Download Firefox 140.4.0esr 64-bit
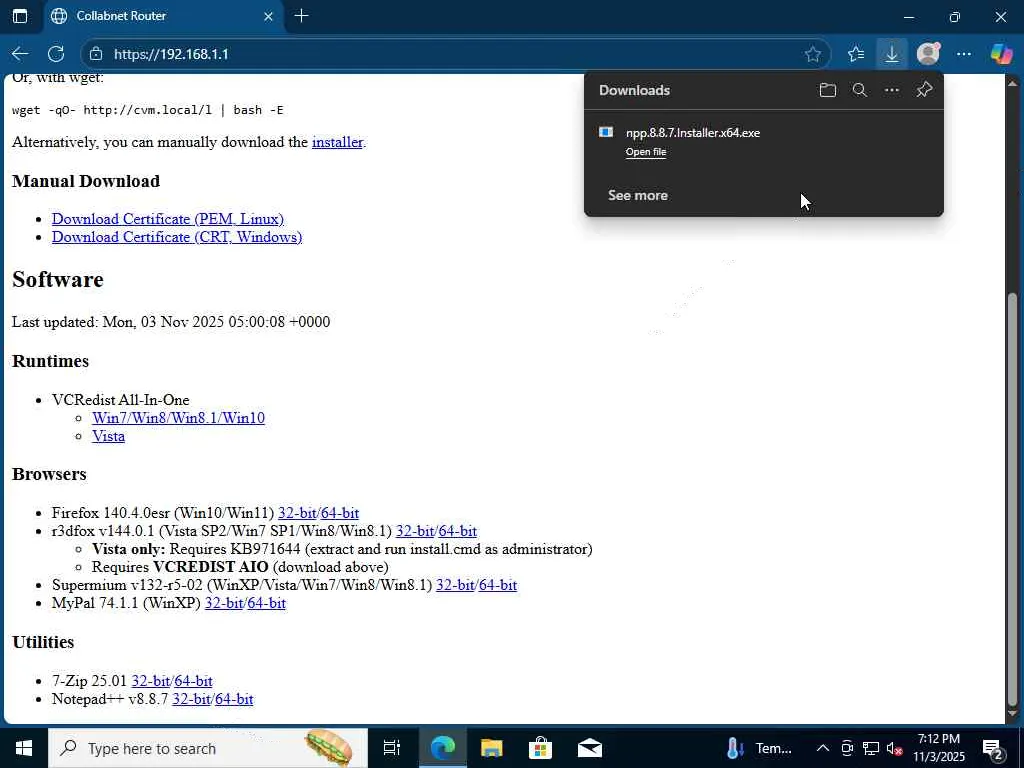 340,513
